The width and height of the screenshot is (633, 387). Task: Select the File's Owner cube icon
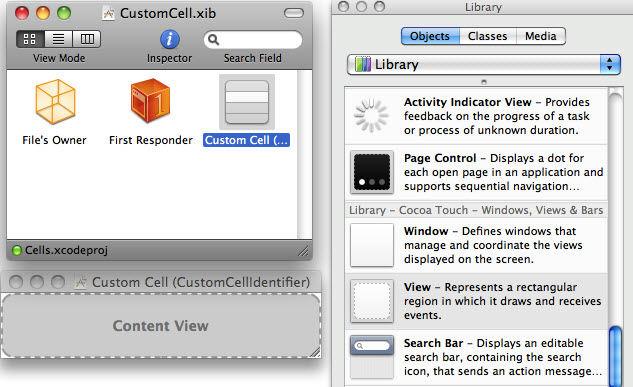pyautogui.click(x=55, y=102)
